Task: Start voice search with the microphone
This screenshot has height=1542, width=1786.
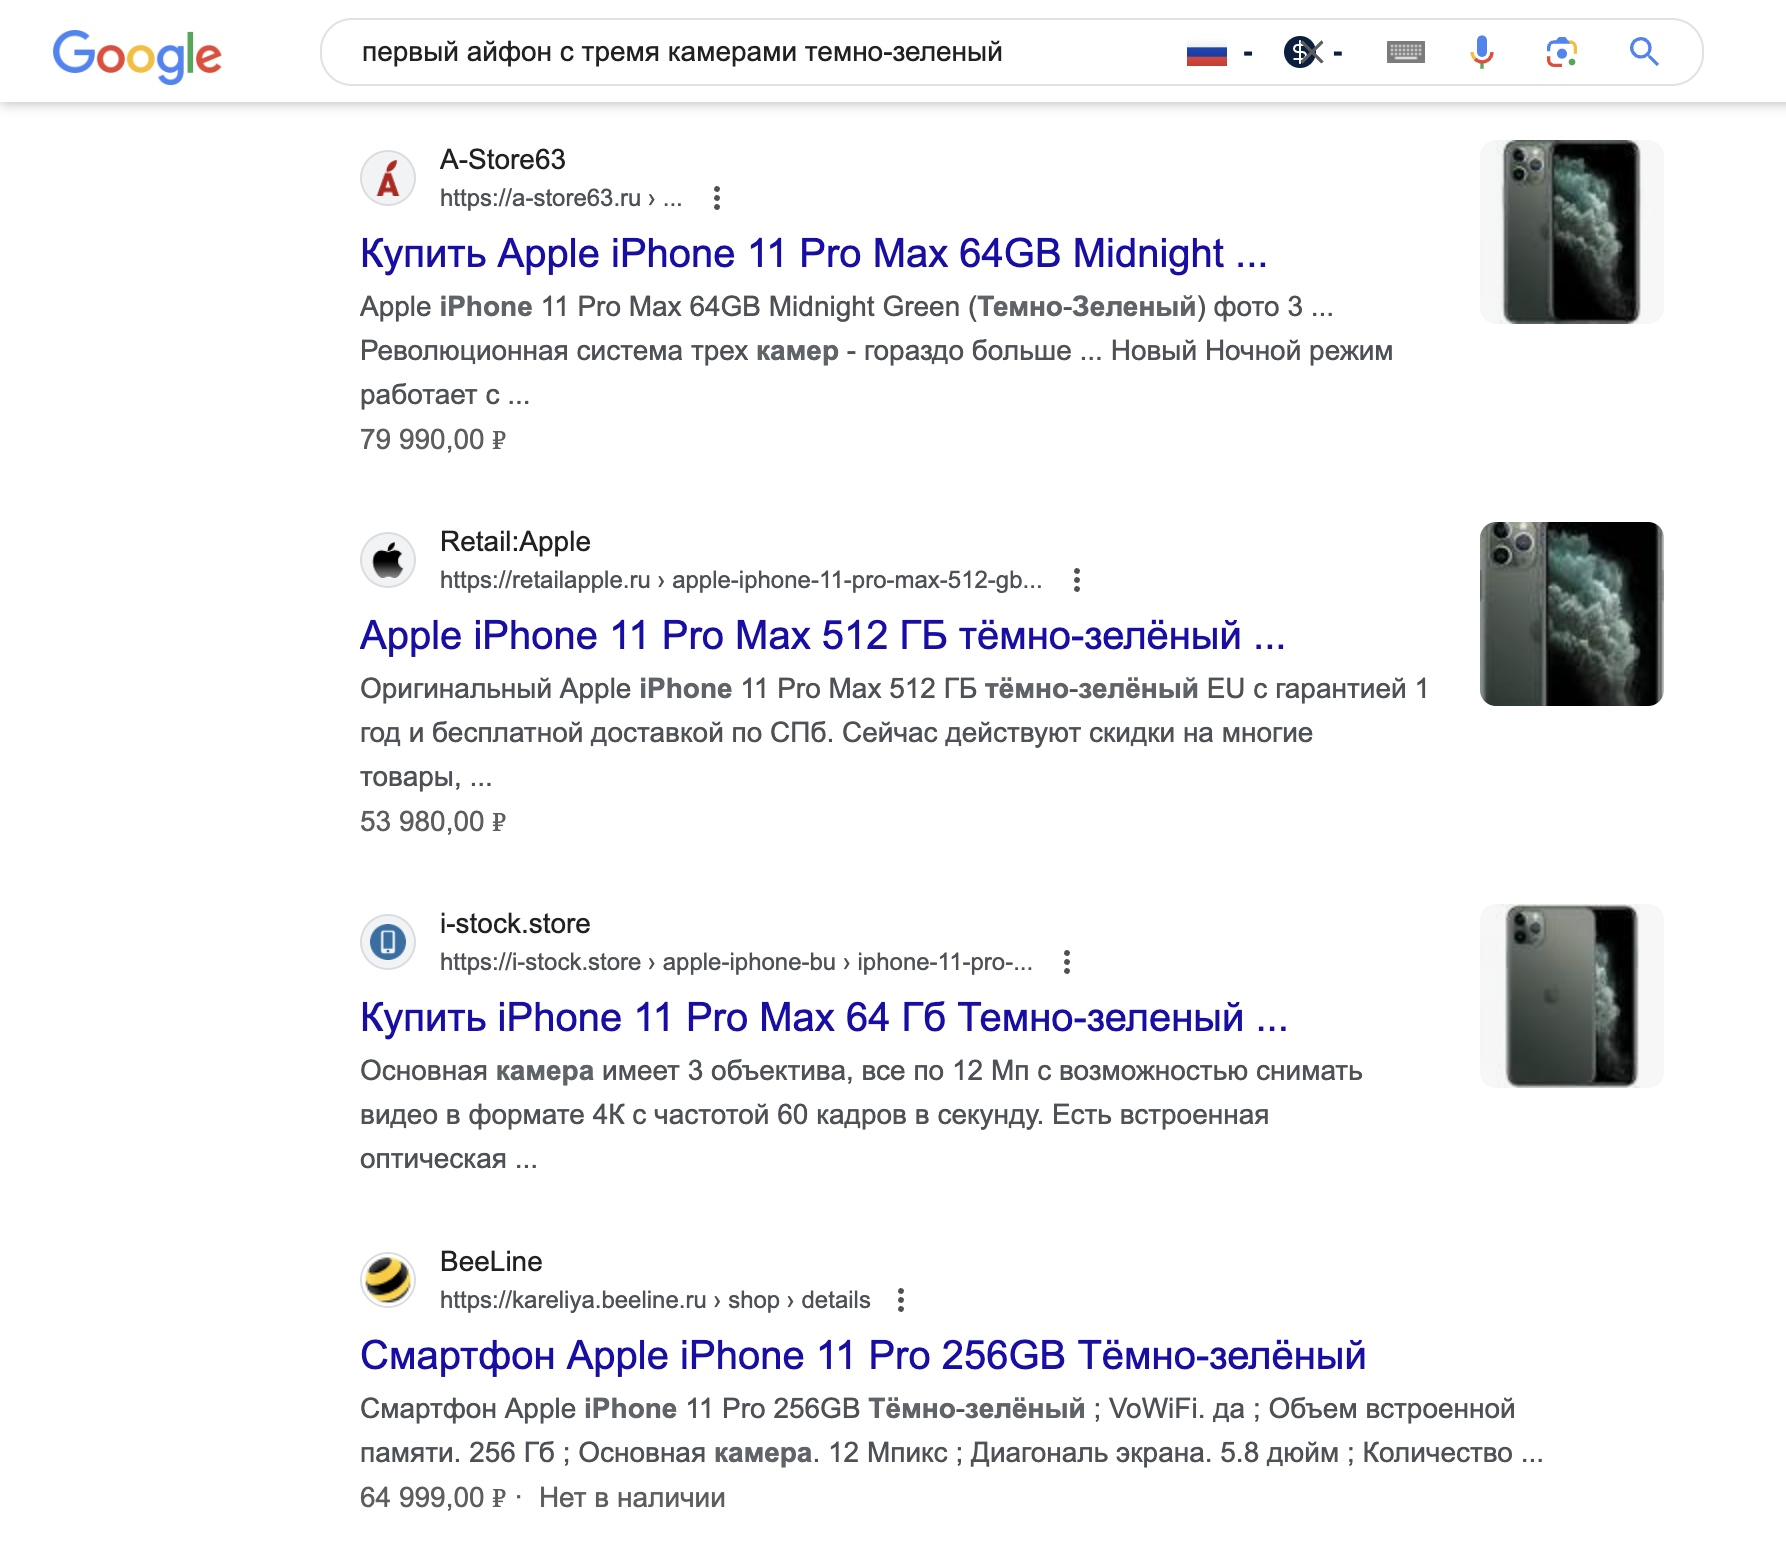Action: tap(1482, 52)
